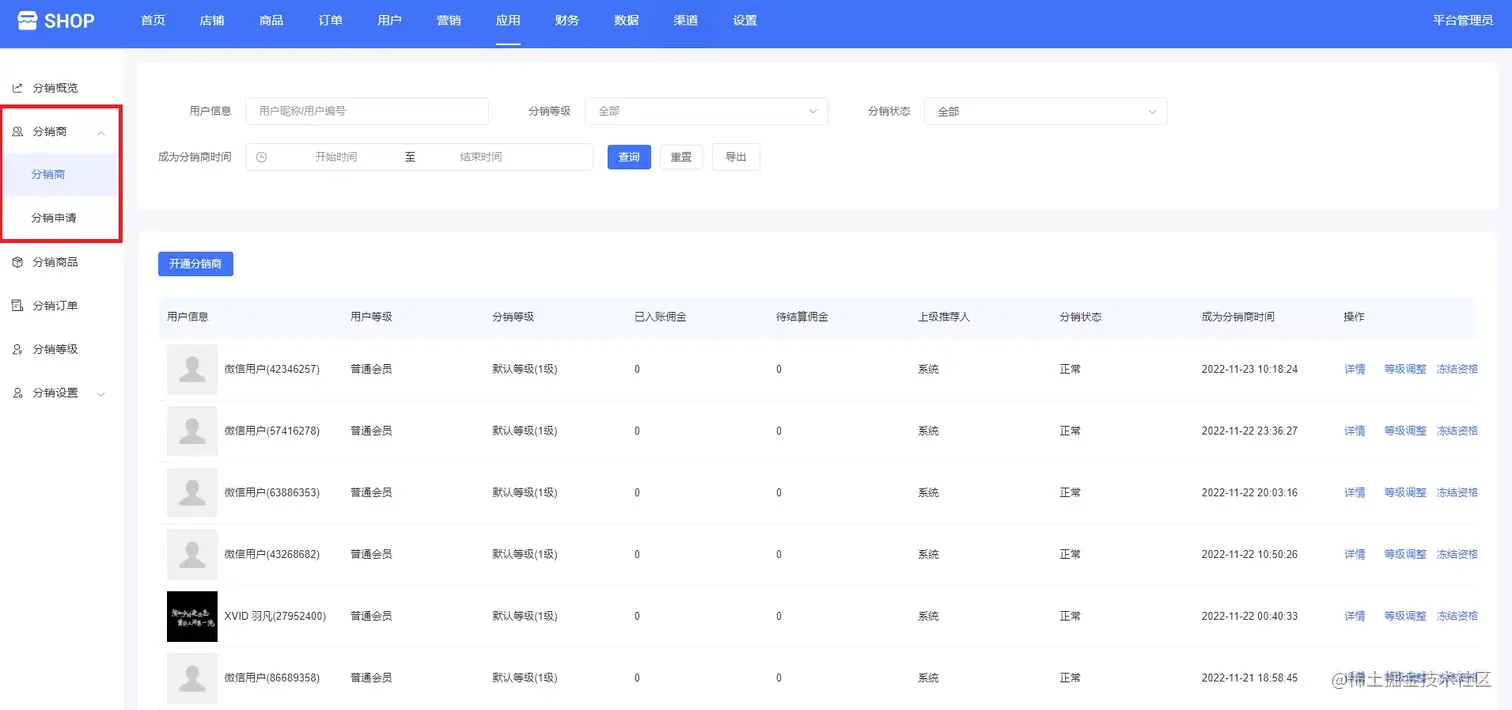
Task: Click the 成为分销商时间 column header
Action: tap(1238, 317)
